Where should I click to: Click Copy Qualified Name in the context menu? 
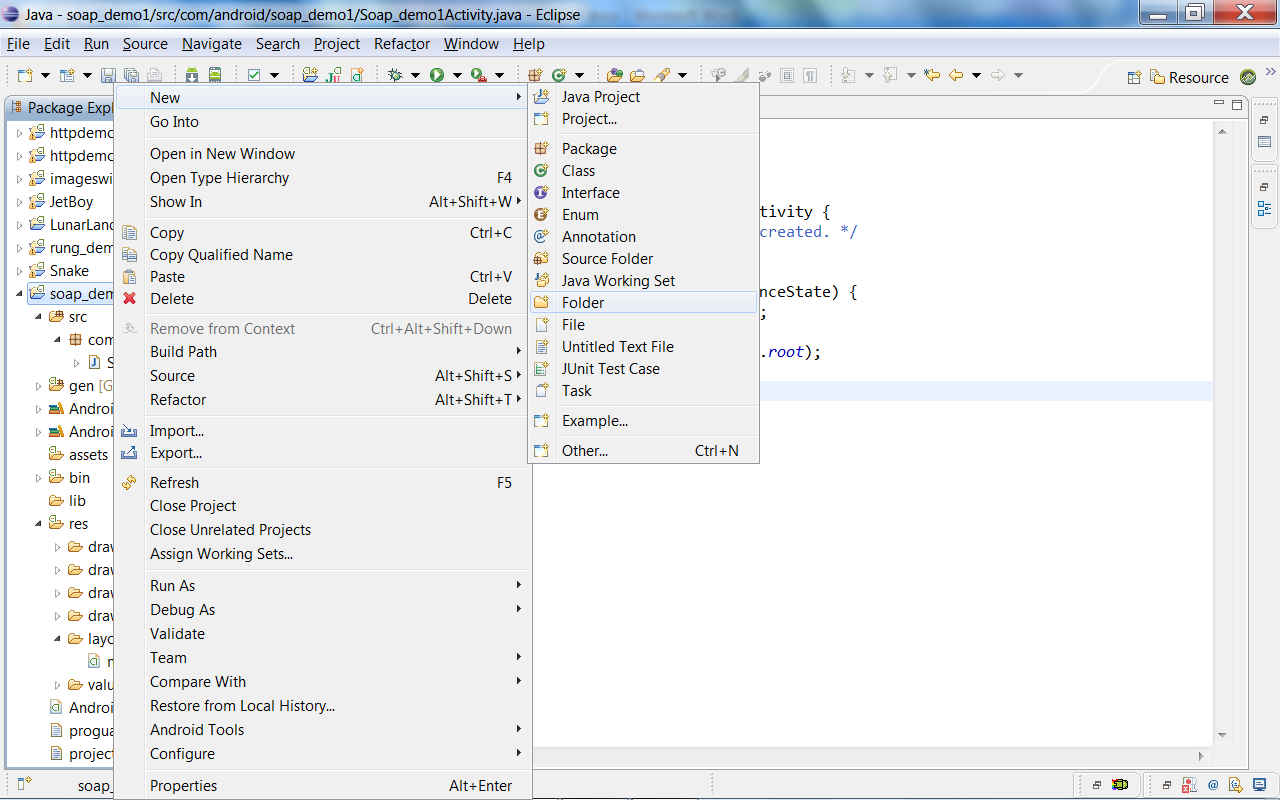pos(322,255)
